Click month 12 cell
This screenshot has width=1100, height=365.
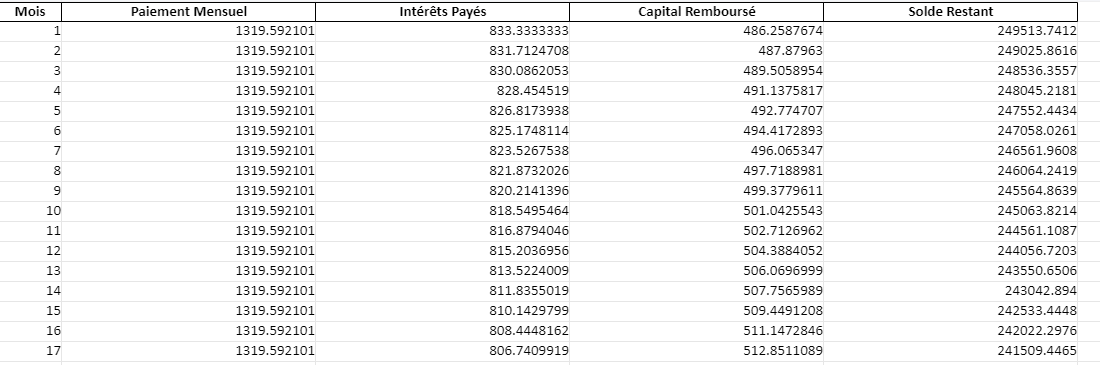tap(31, 251)
